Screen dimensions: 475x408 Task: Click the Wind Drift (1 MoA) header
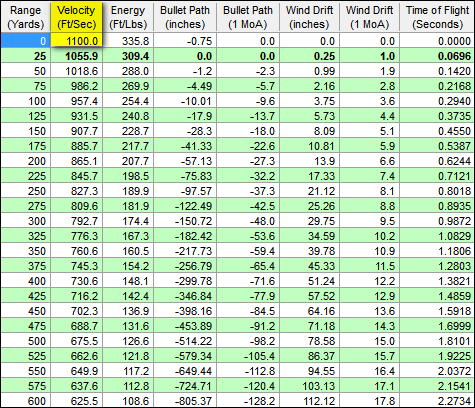369,17
